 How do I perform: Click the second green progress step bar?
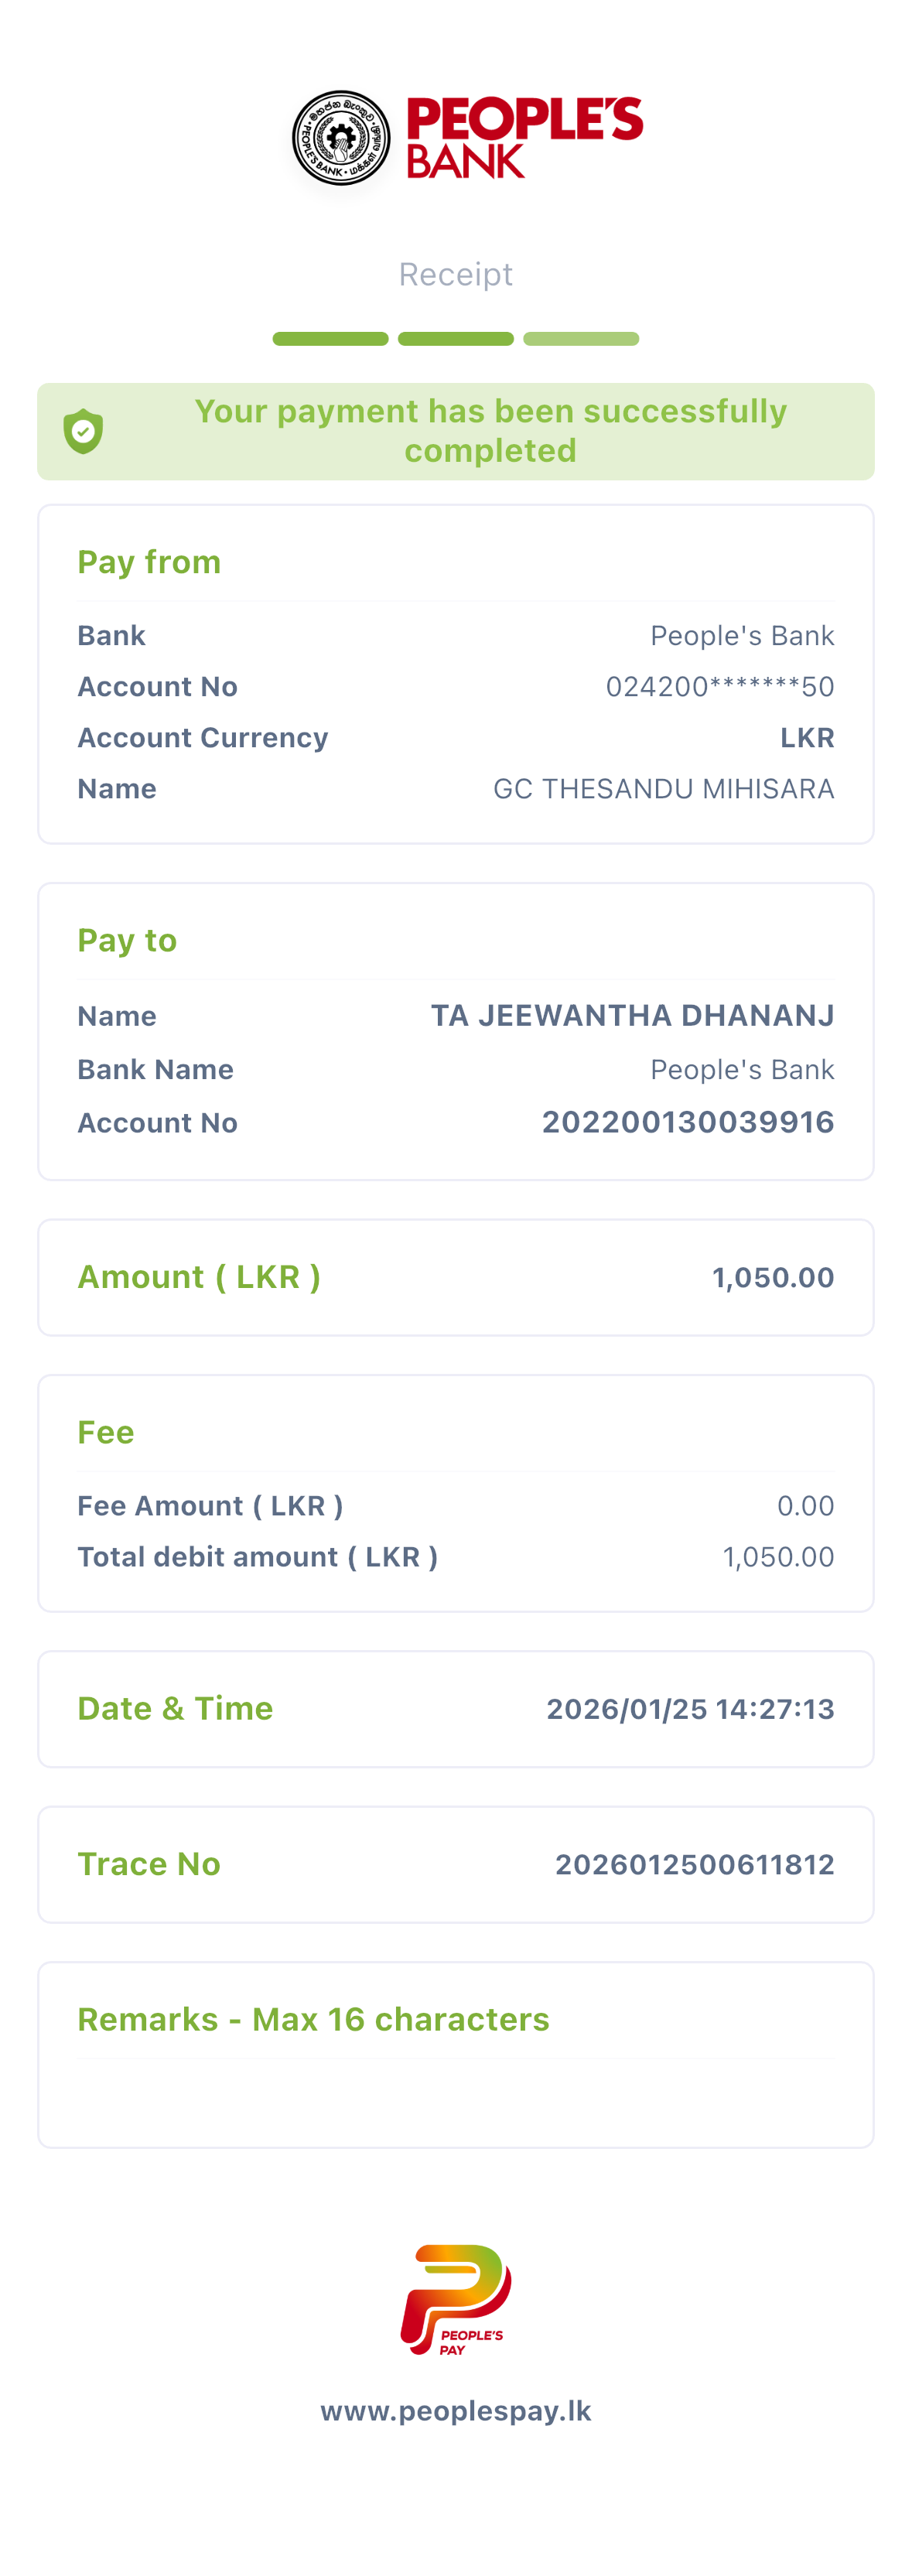456,339
